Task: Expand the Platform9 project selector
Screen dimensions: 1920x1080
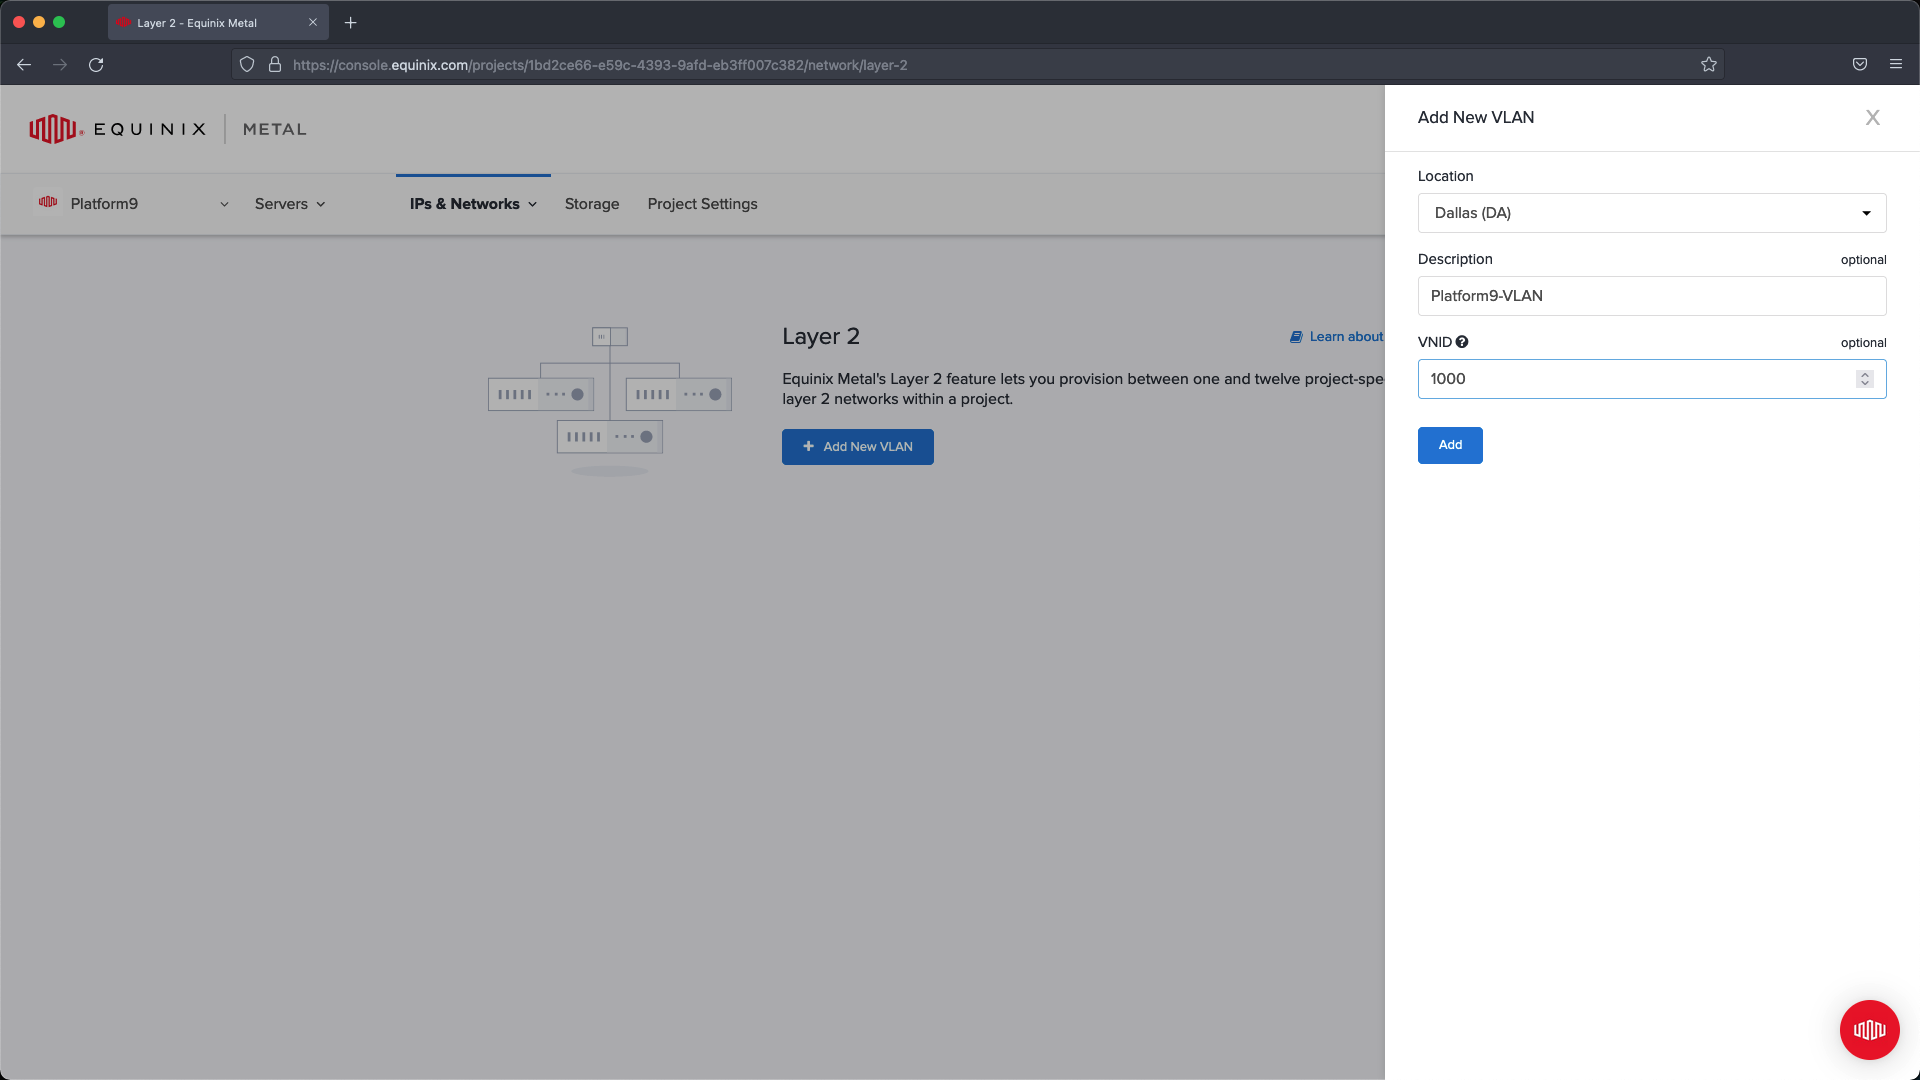Action: [132, 204]
